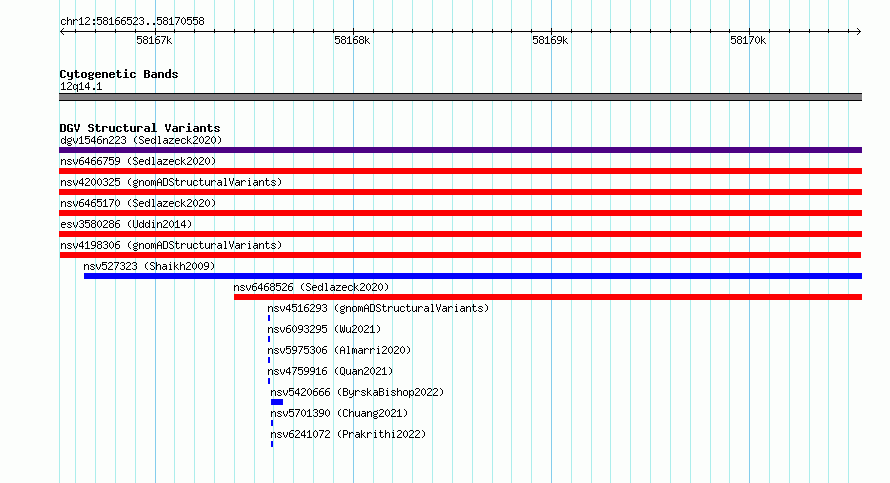
Task: Click the red nsv4198306 variant bar
Action: point(460,255)
